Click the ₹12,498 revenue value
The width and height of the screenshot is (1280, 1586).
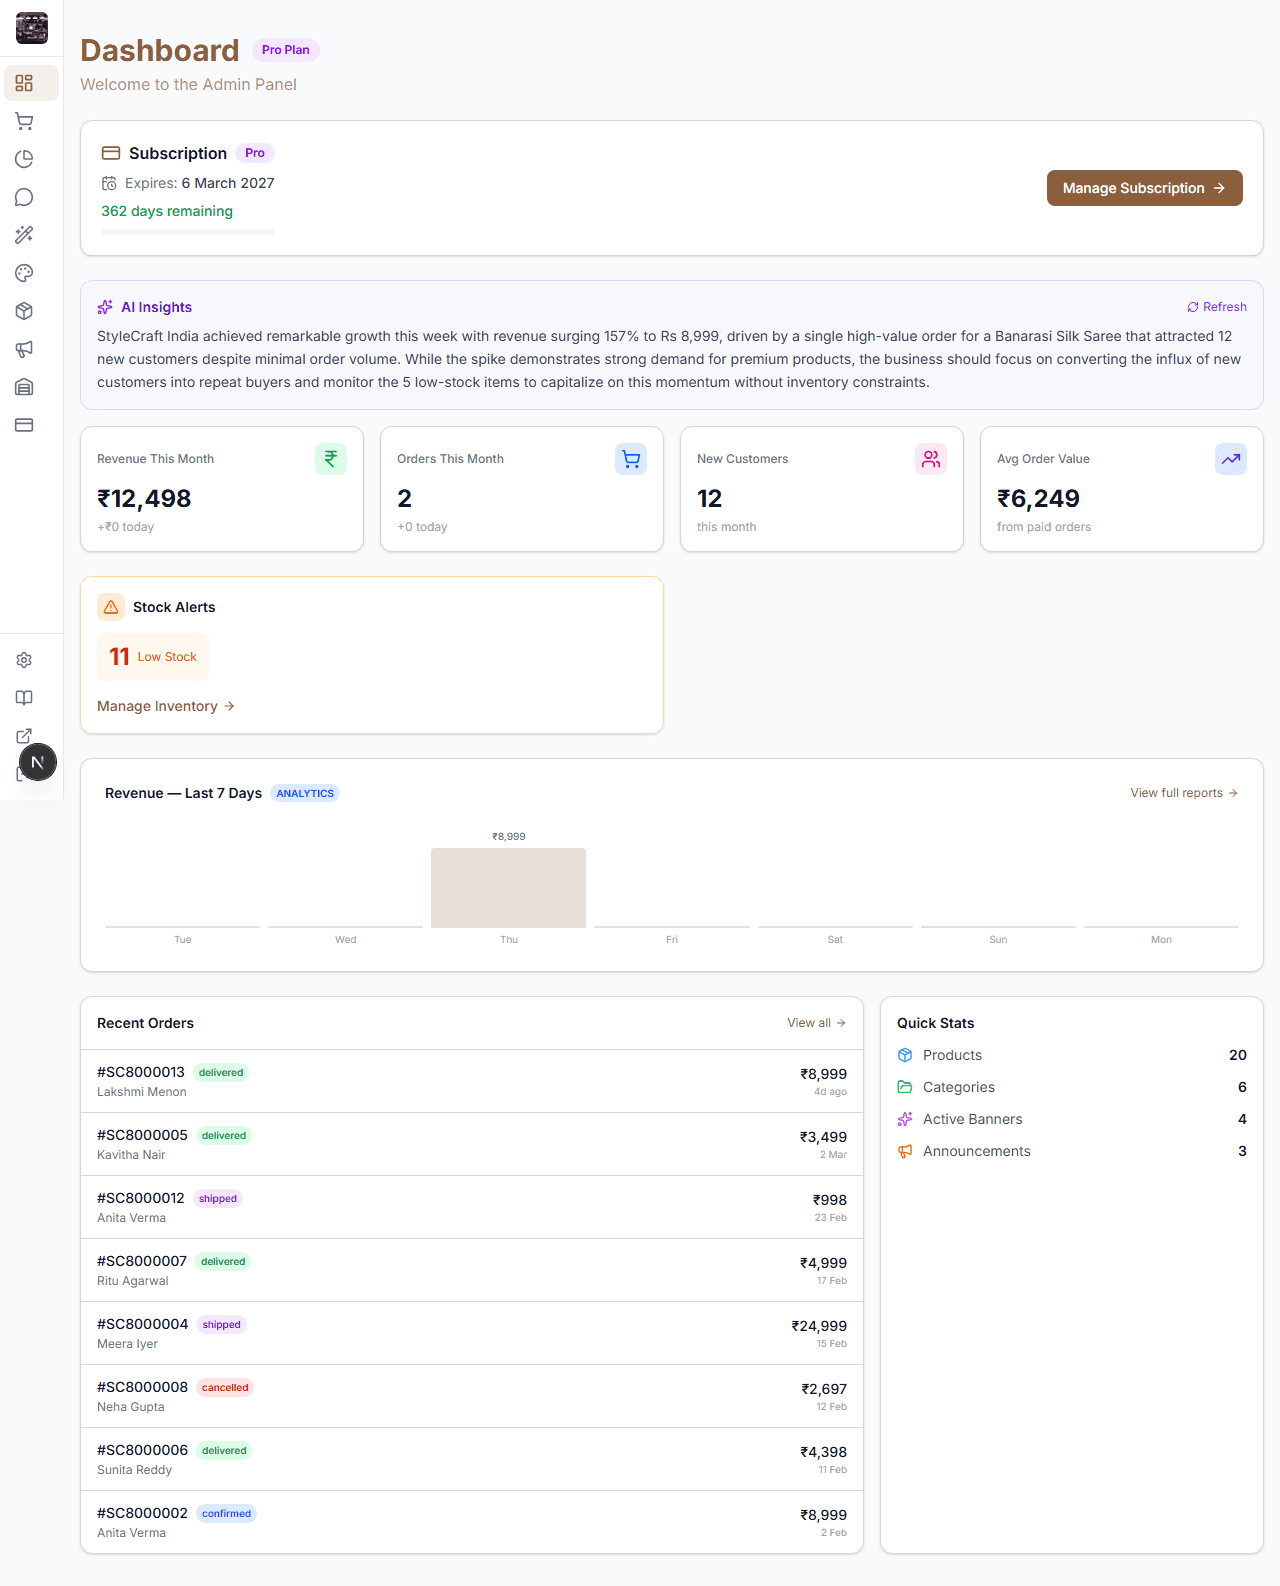click(144, 498)
